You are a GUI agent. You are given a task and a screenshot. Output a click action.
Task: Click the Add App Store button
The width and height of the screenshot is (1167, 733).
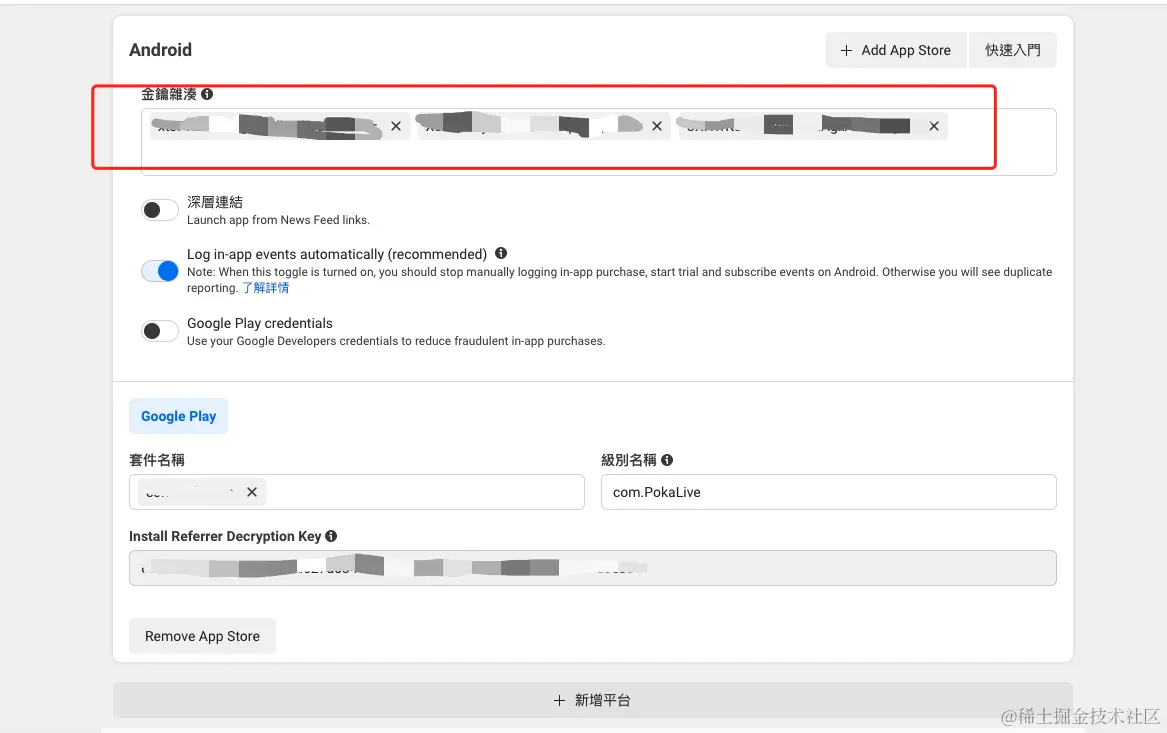click(896, 50)
